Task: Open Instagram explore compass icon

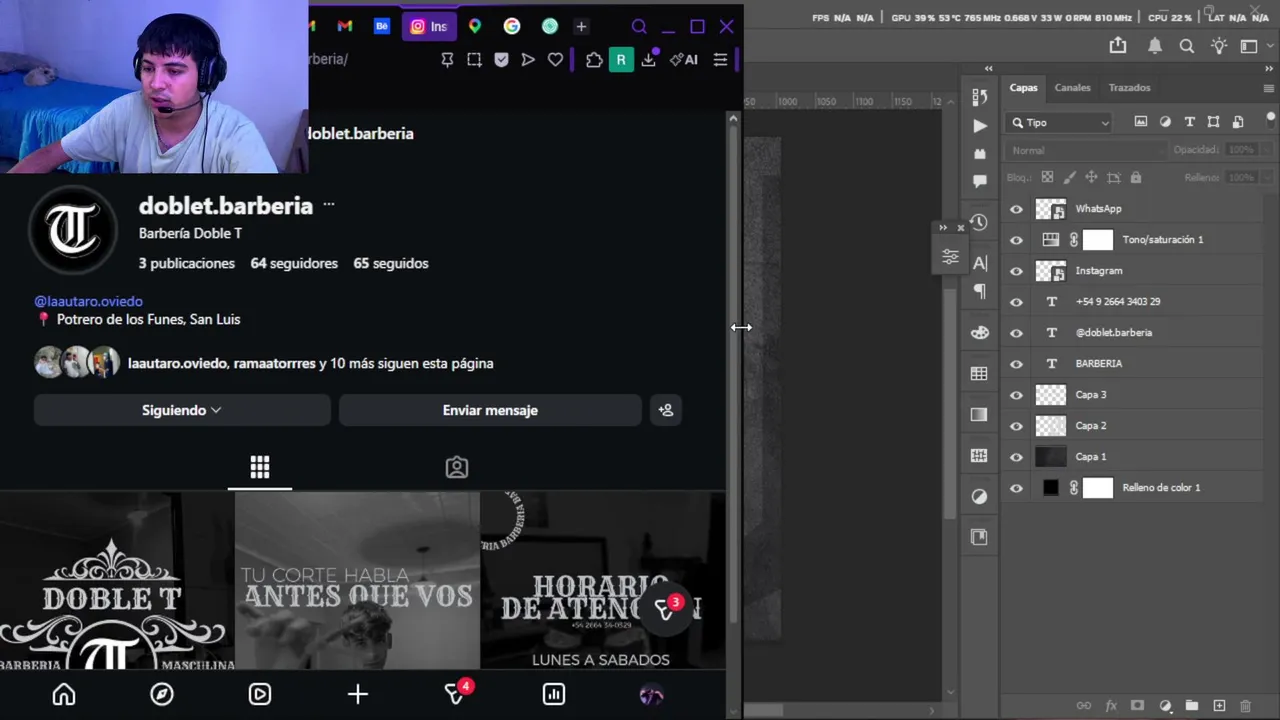Action: [x=162, y=694]
